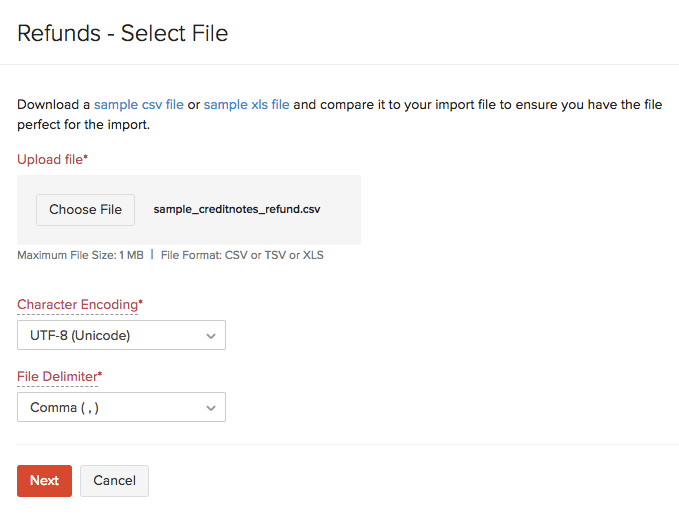Screen dimensions: 679x514
Task: Click the red asterisk next to Upload file
Action: click(x=86, y=158)
